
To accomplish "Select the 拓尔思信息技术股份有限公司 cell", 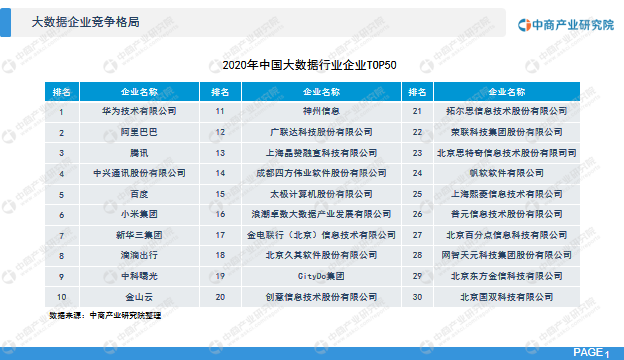I will (x=507, y=112).
